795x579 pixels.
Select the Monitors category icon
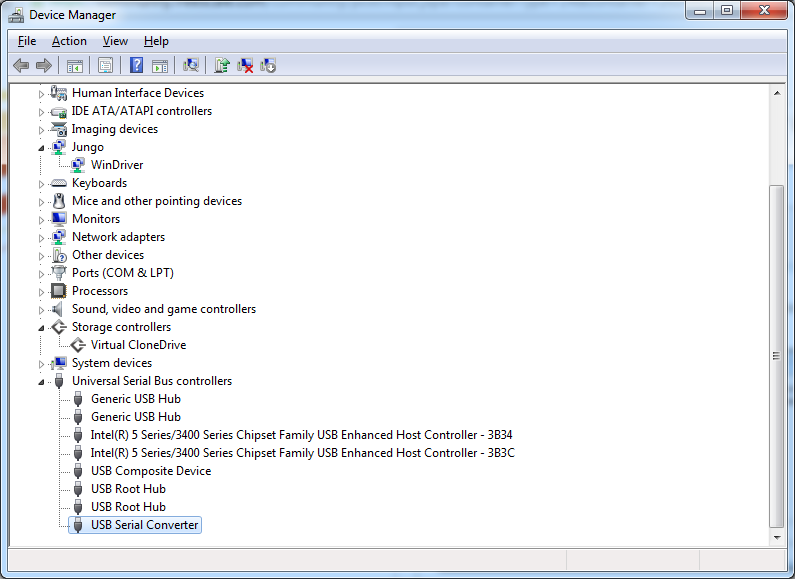tap(59, 219)
